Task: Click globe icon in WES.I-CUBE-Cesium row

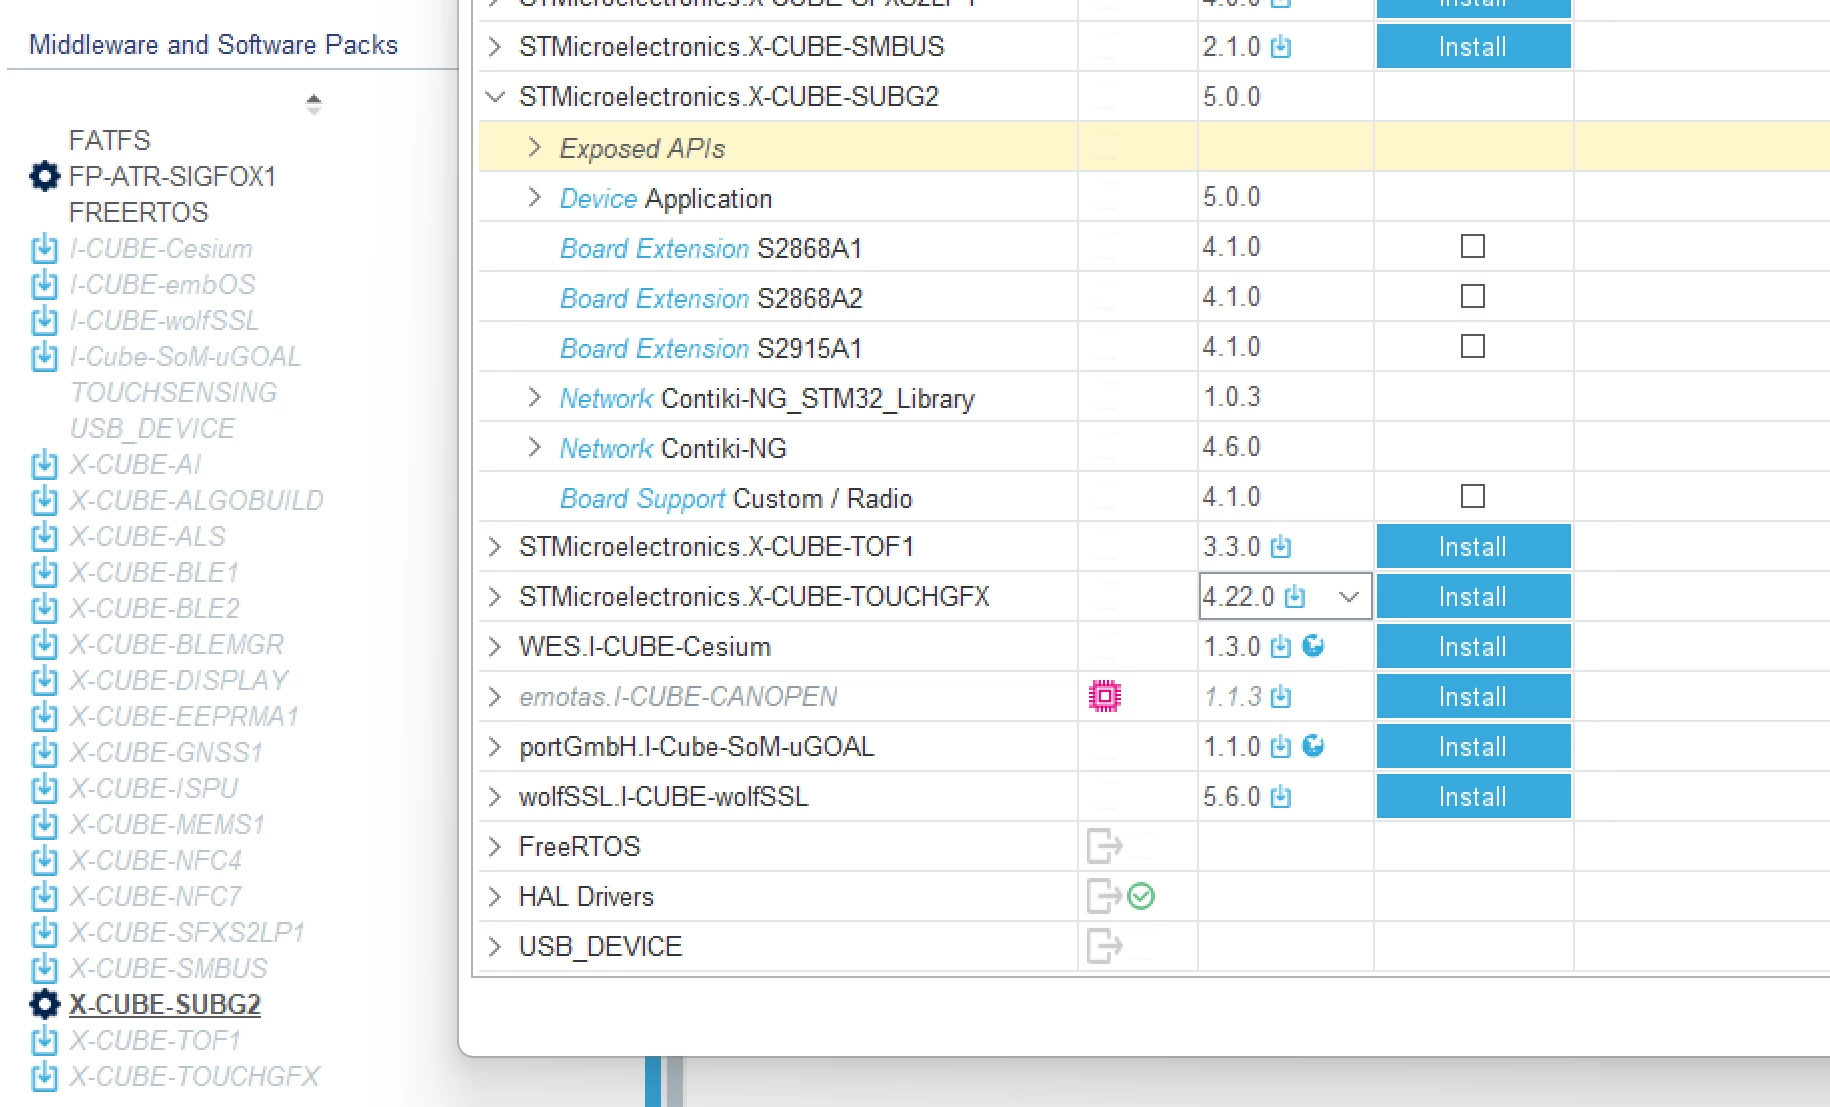Action: click(1314, 646)
